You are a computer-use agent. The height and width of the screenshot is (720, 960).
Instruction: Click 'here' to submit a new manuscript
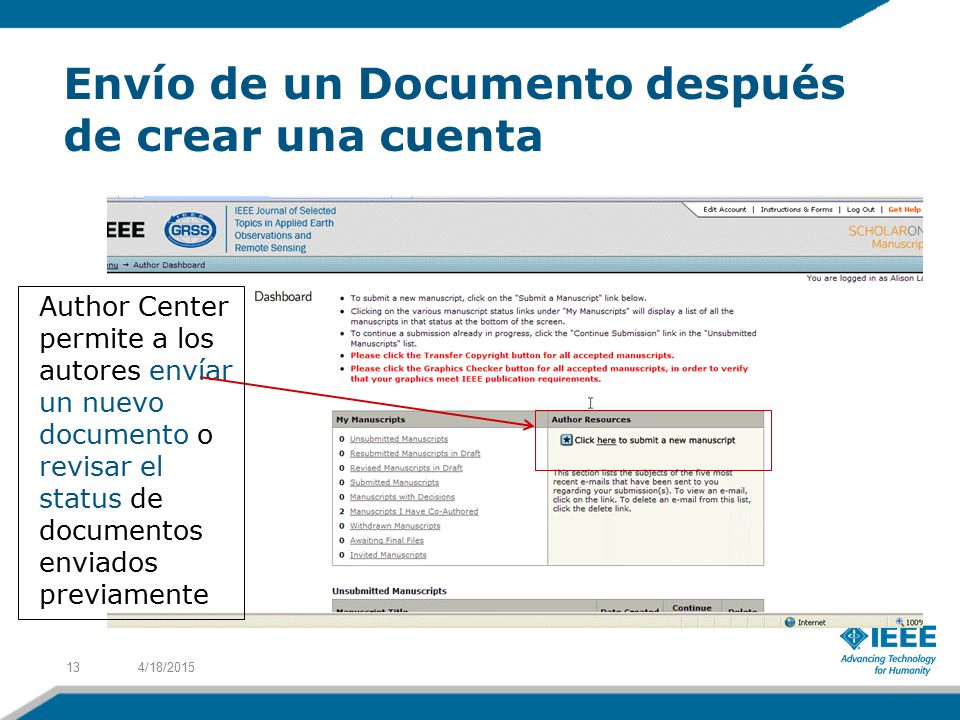tap(606, 440)
